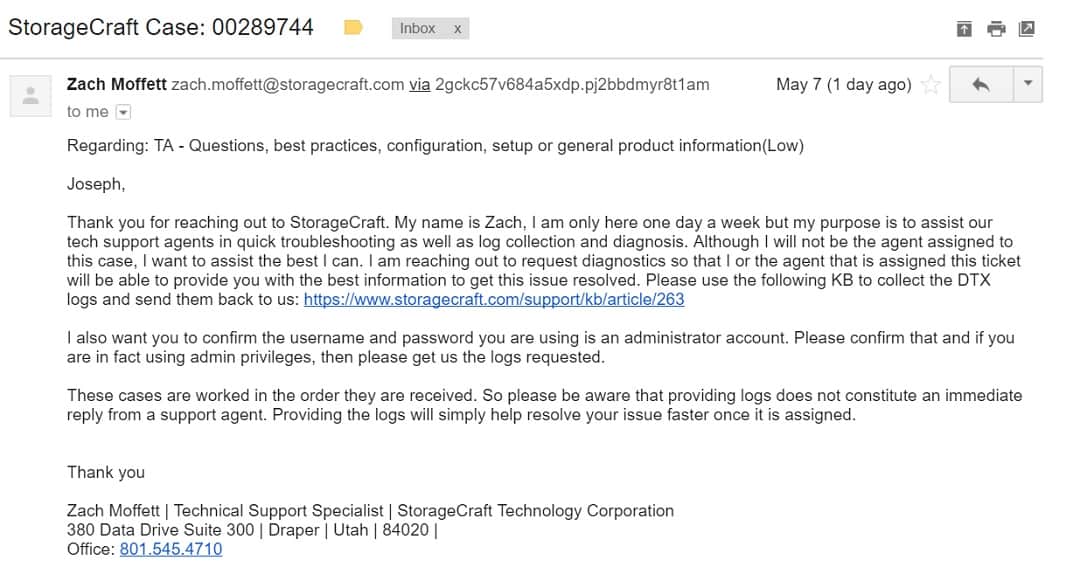The height and width of the screenshot is (574, 1080).
Task: Click the 'via' link in sender line
Action: tap(419, 85)
